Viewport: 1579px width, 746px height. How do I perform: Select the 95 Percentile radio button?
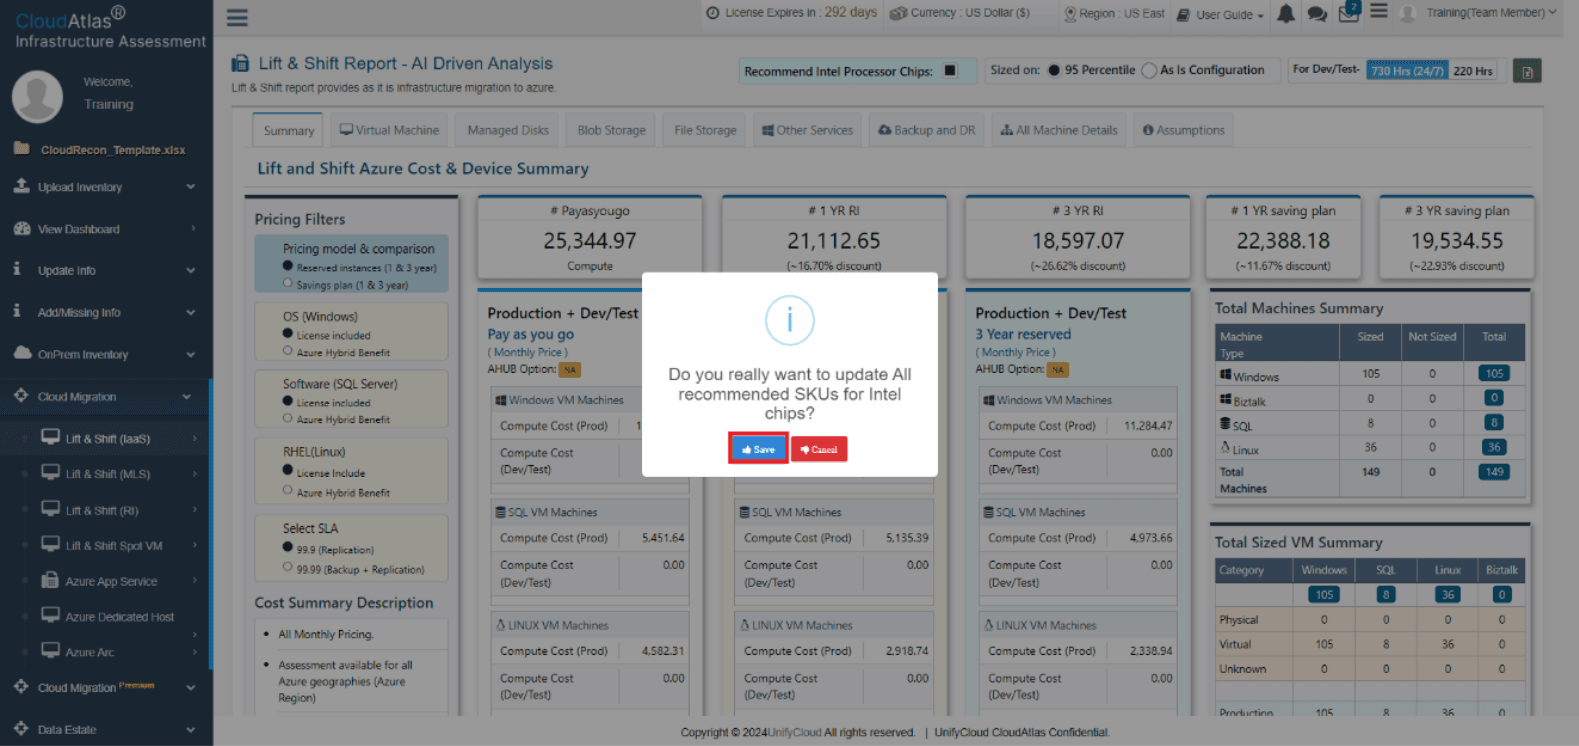coord(1054,70)
